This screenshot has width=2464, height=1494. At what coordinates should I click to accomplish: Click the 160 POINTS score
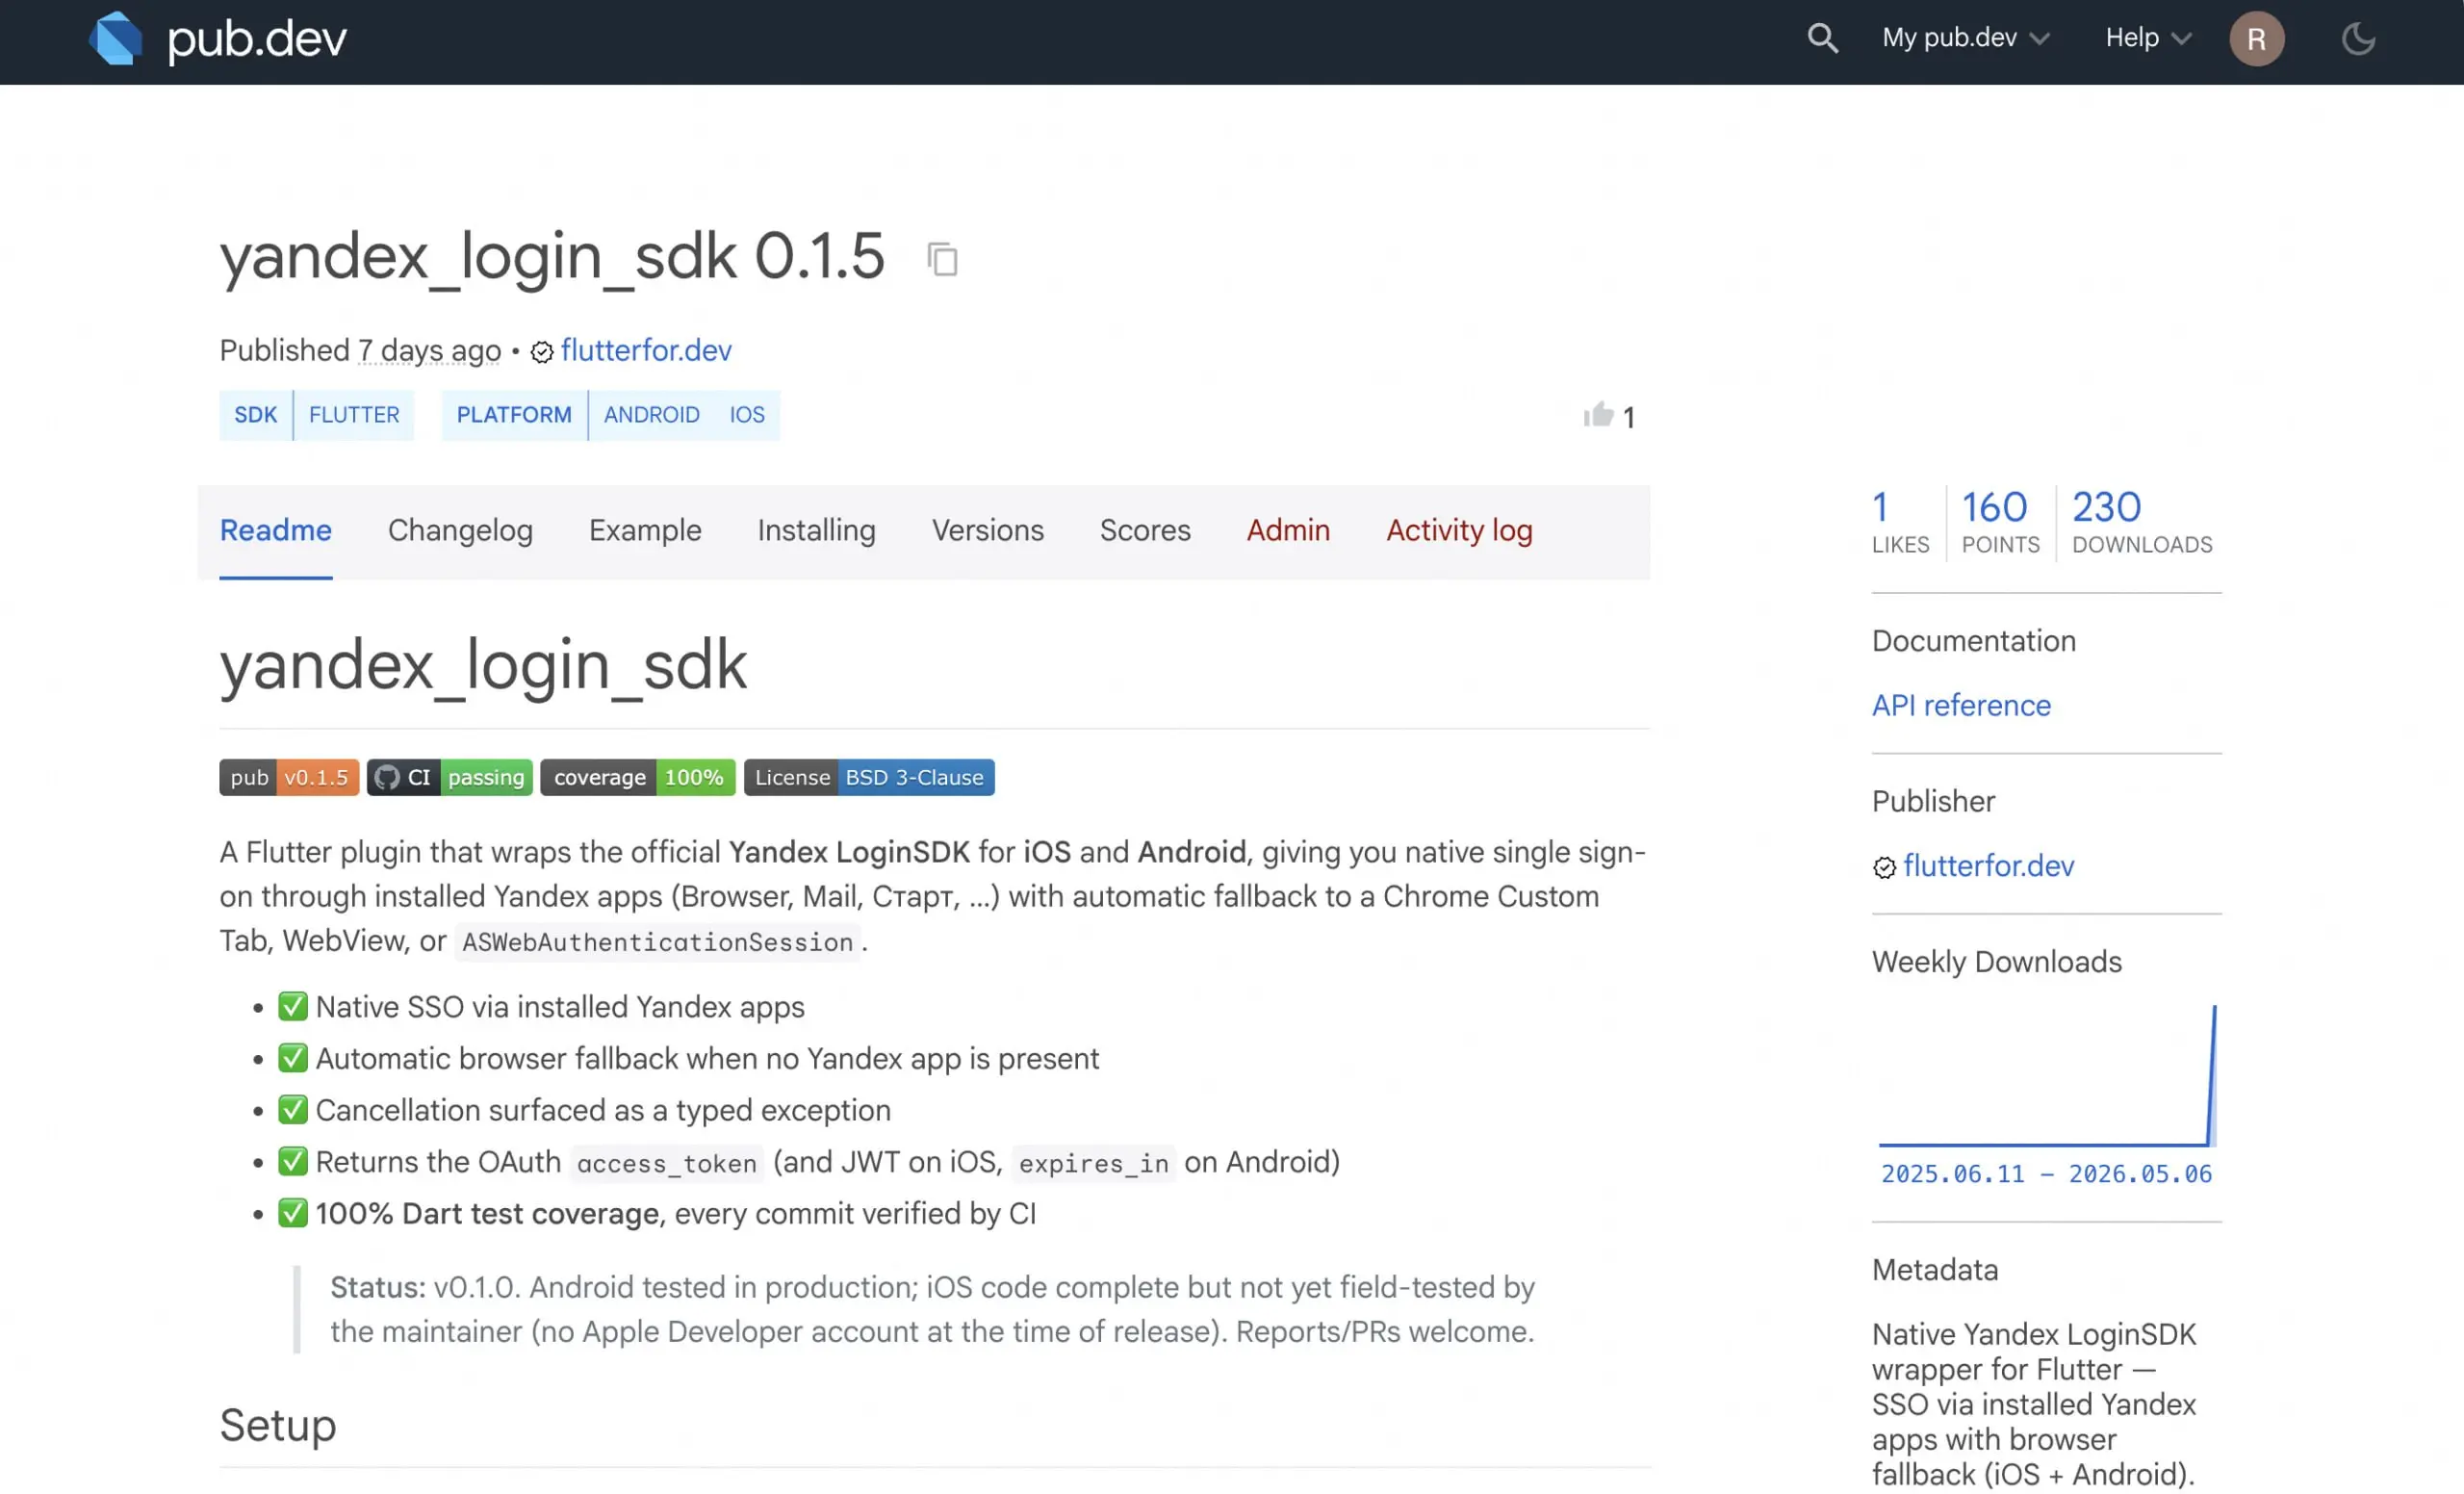(x=2000, y=522)
